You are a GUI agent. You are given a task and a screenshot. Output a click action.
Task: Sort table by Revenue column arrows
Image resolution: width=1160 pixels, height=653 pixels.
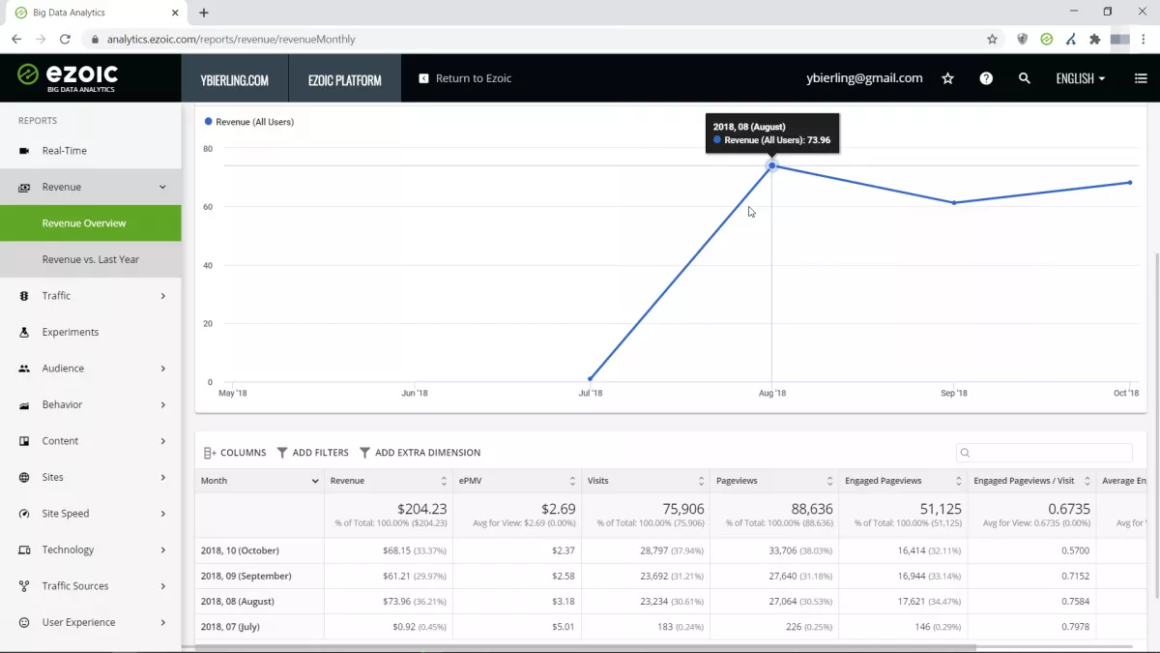click(x=444, y=481)
